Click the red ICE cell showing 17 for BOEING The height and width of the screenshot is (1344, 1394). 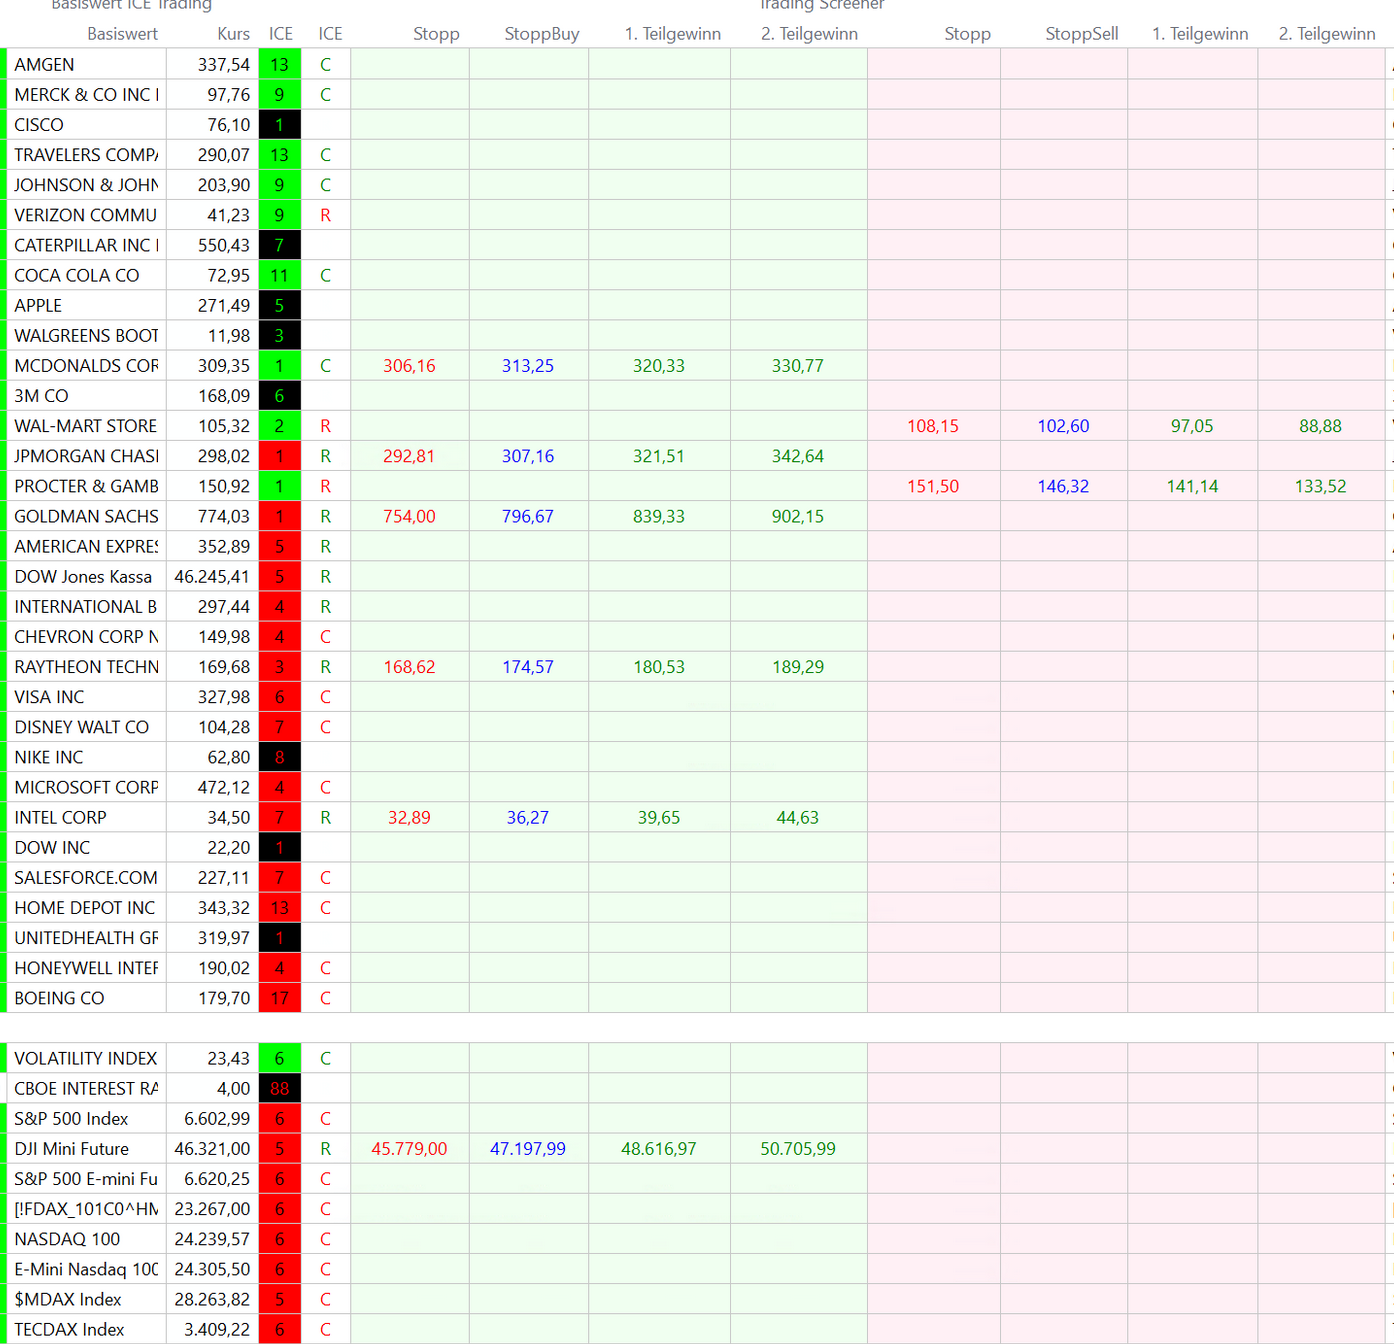[279, 999]
